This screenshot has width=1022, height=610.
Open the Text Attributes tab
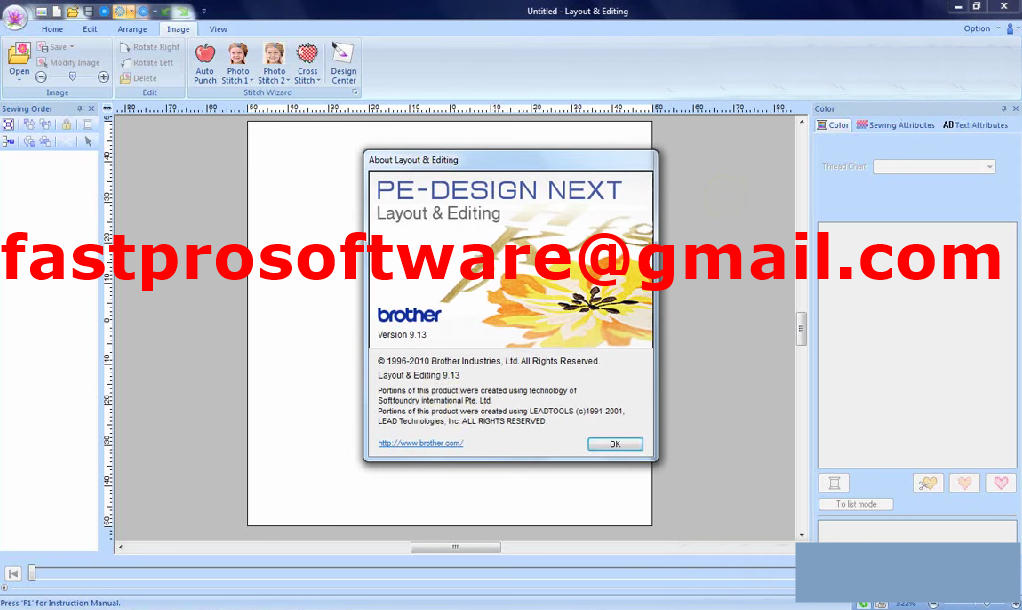click(x=975, y=125)
